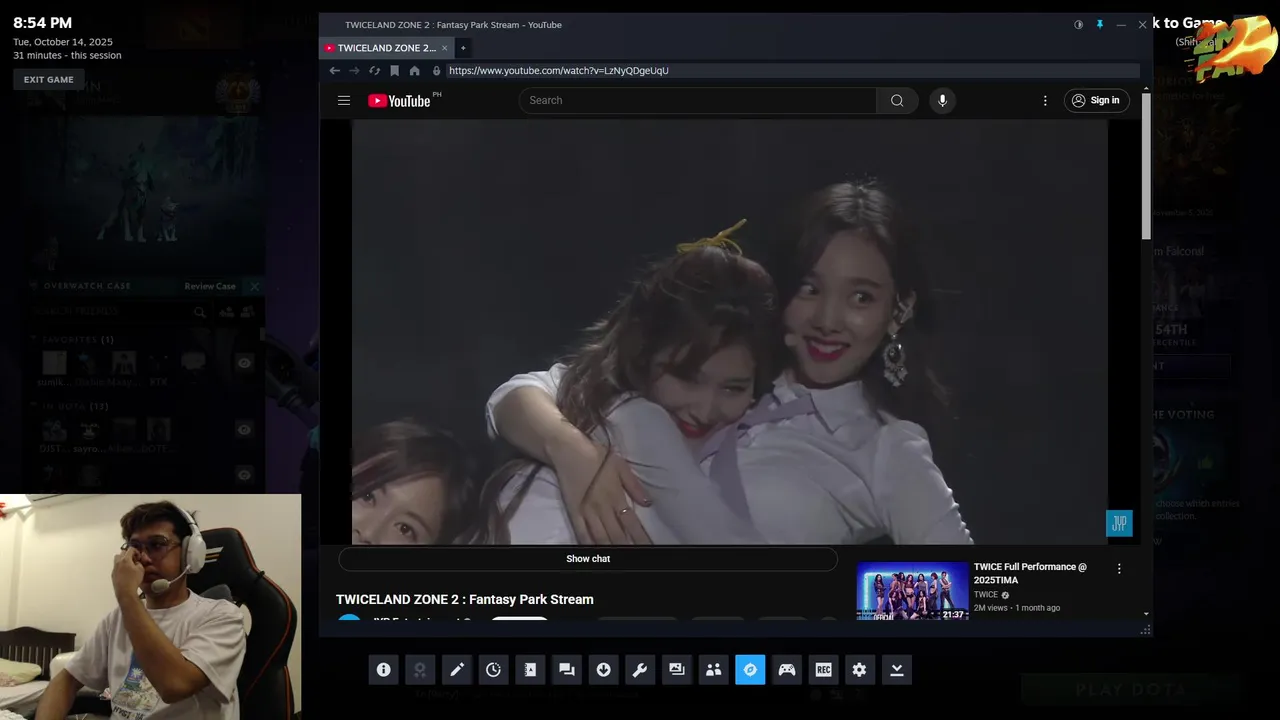Click the site security lock icon
The width and height of the screenshot is (1280, 720).
click(436, 71)
